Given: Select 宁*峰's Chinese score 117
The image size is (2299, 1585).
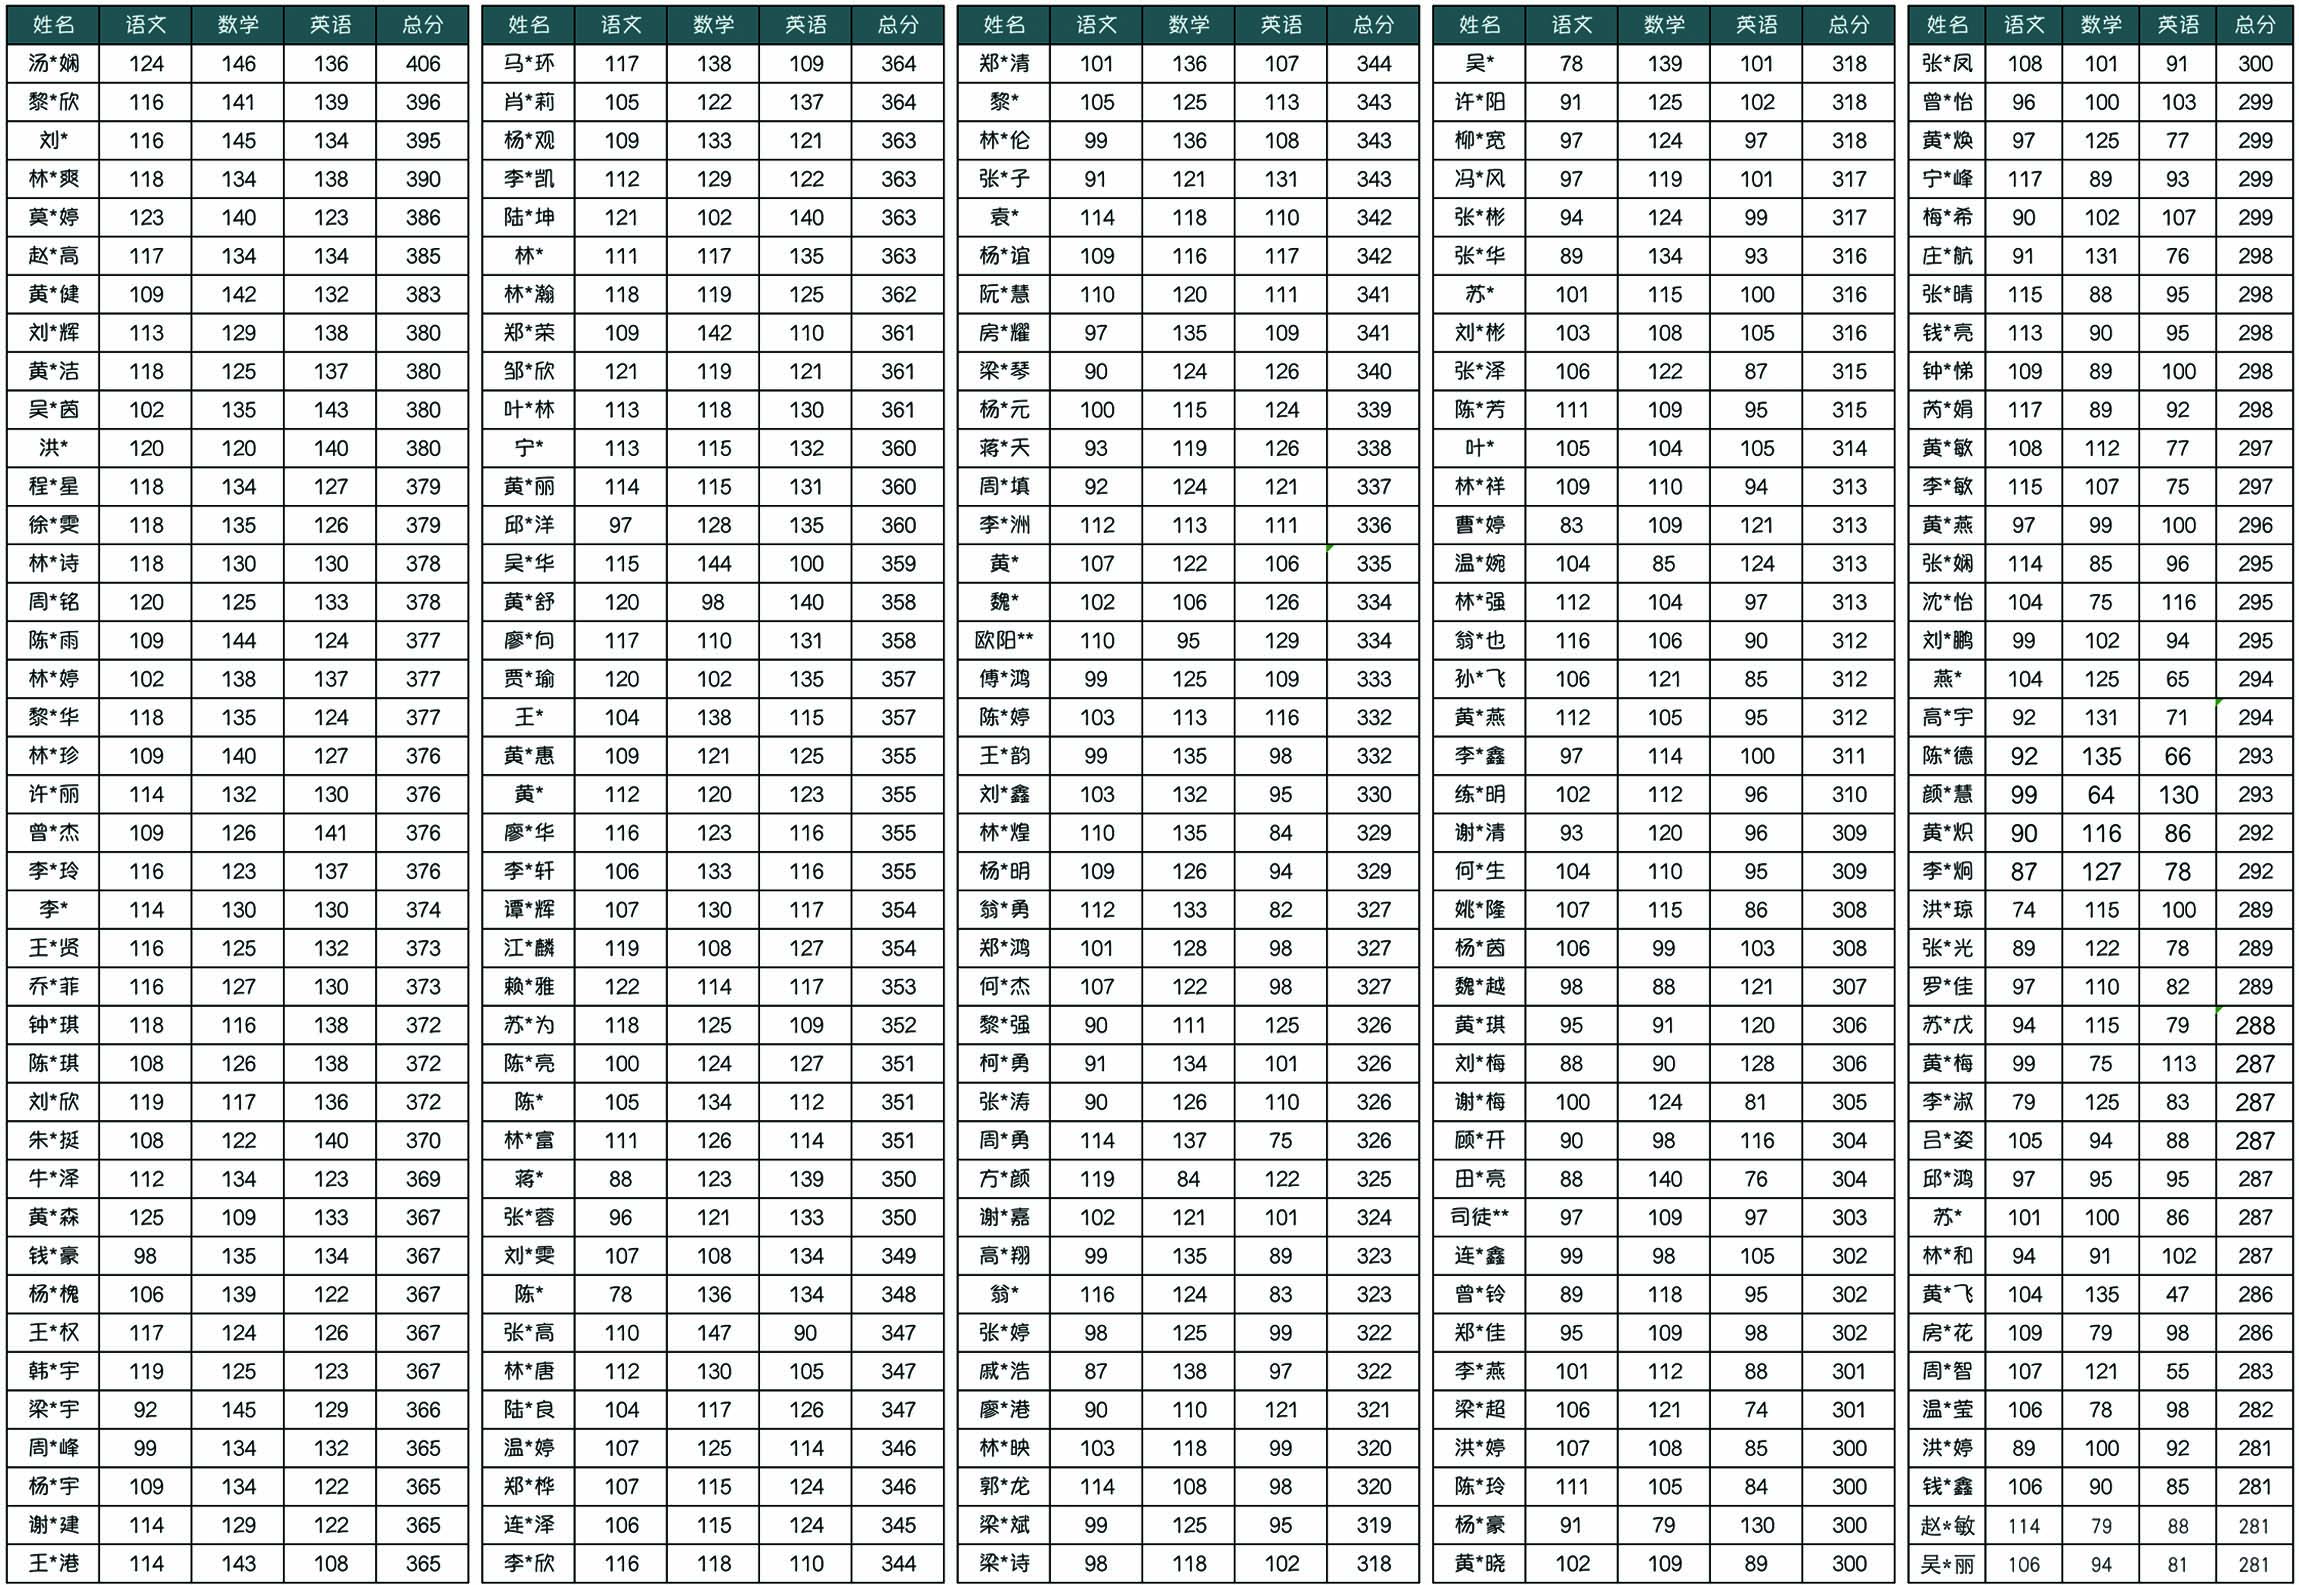Looking at the screenshot, I should tap(2024, 179).
